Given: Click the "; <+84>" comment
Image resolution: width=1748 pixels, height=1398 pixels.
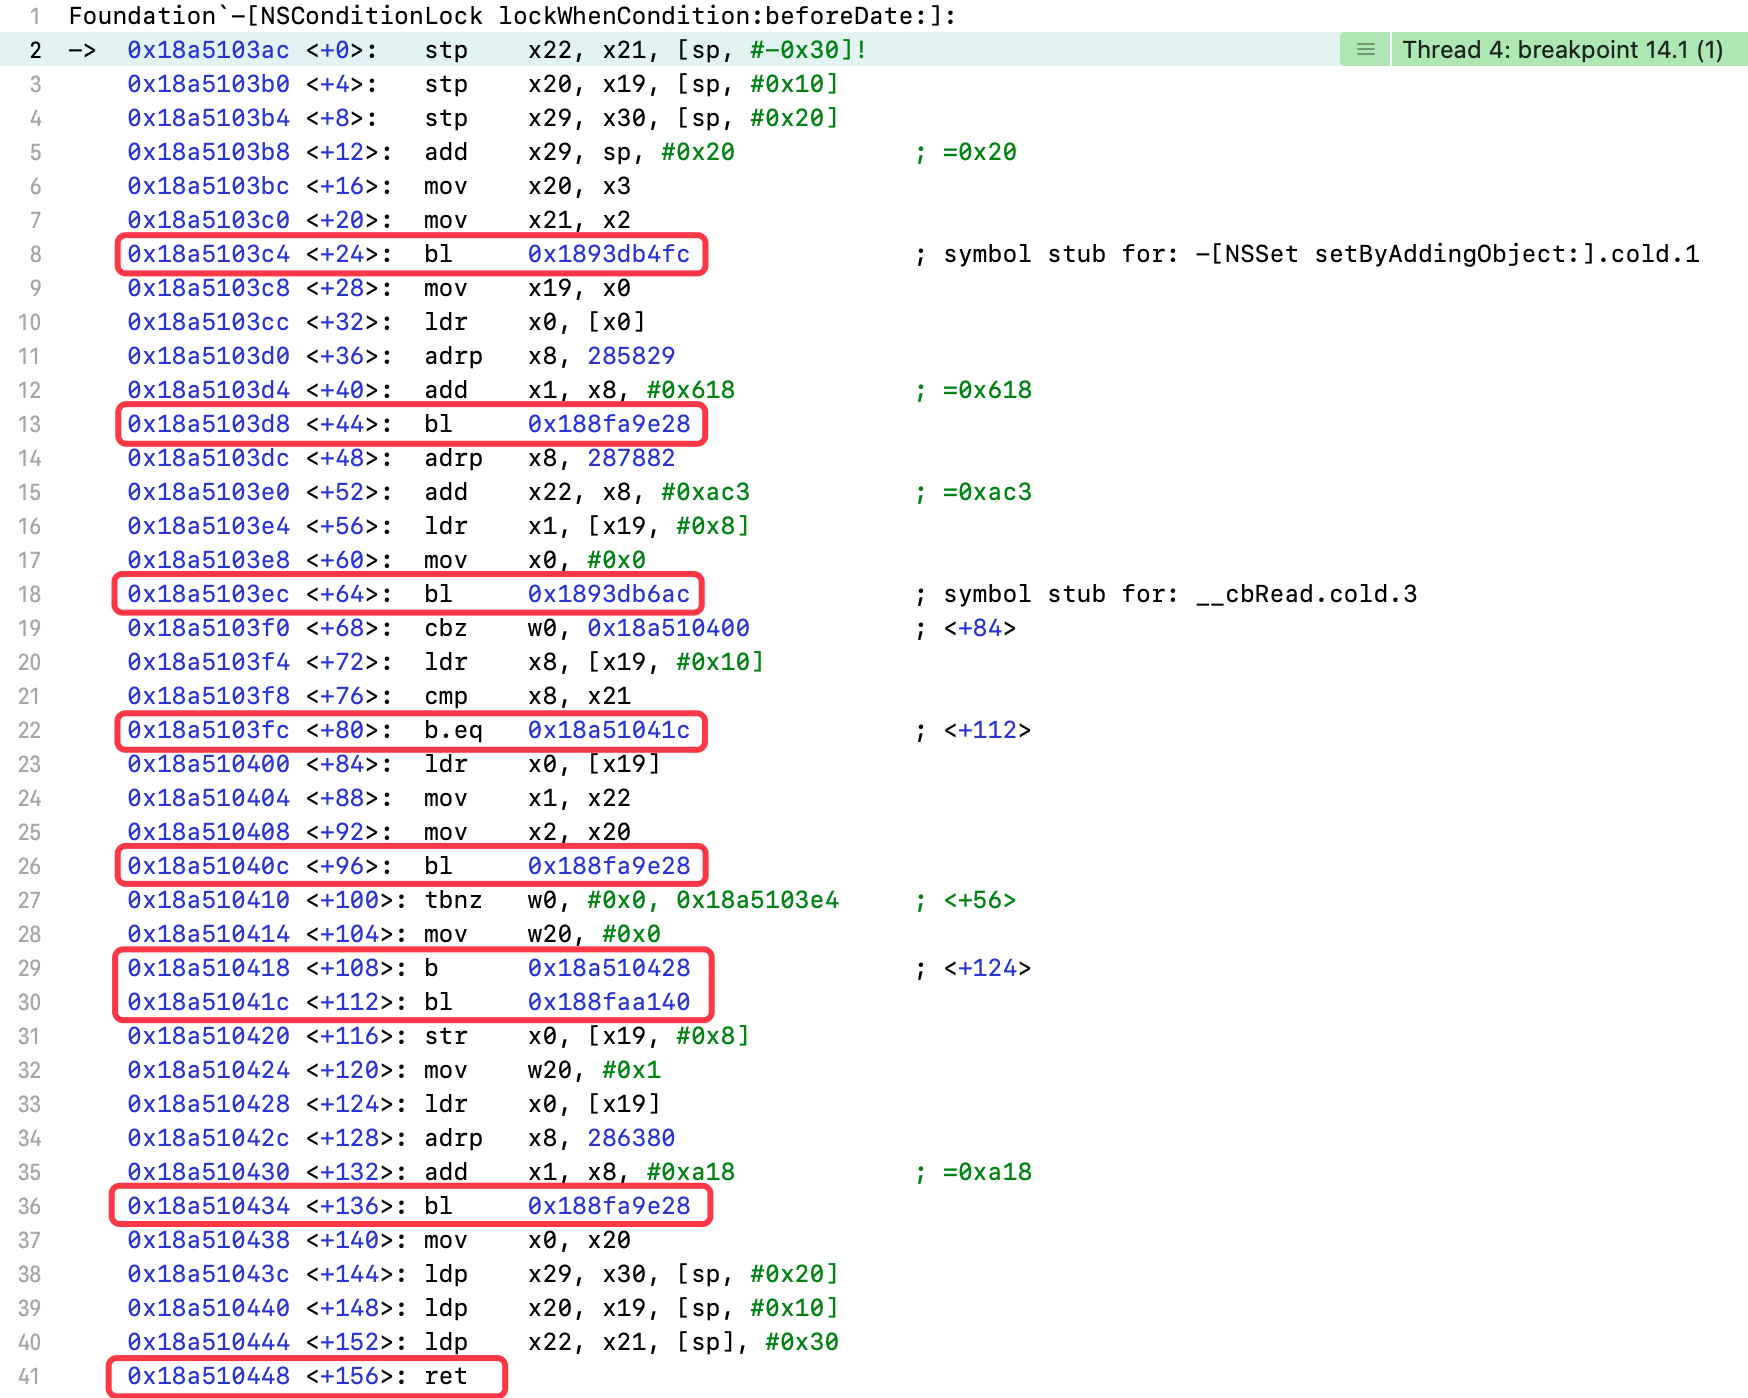Looking at the screenshot, I should (x=965, y=628).
